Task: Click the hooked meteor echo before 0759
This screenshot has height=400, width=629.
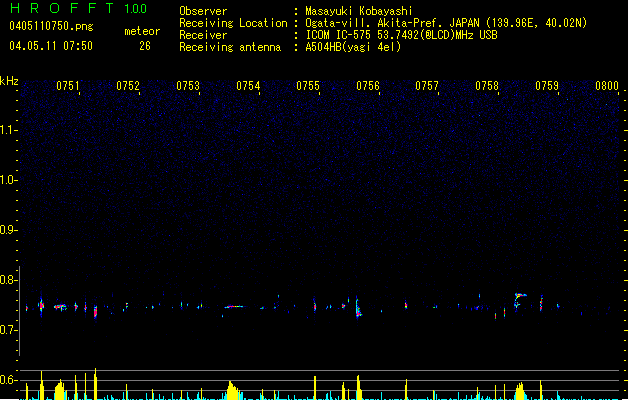Action: pyautogui.click(x=520, y=301)
